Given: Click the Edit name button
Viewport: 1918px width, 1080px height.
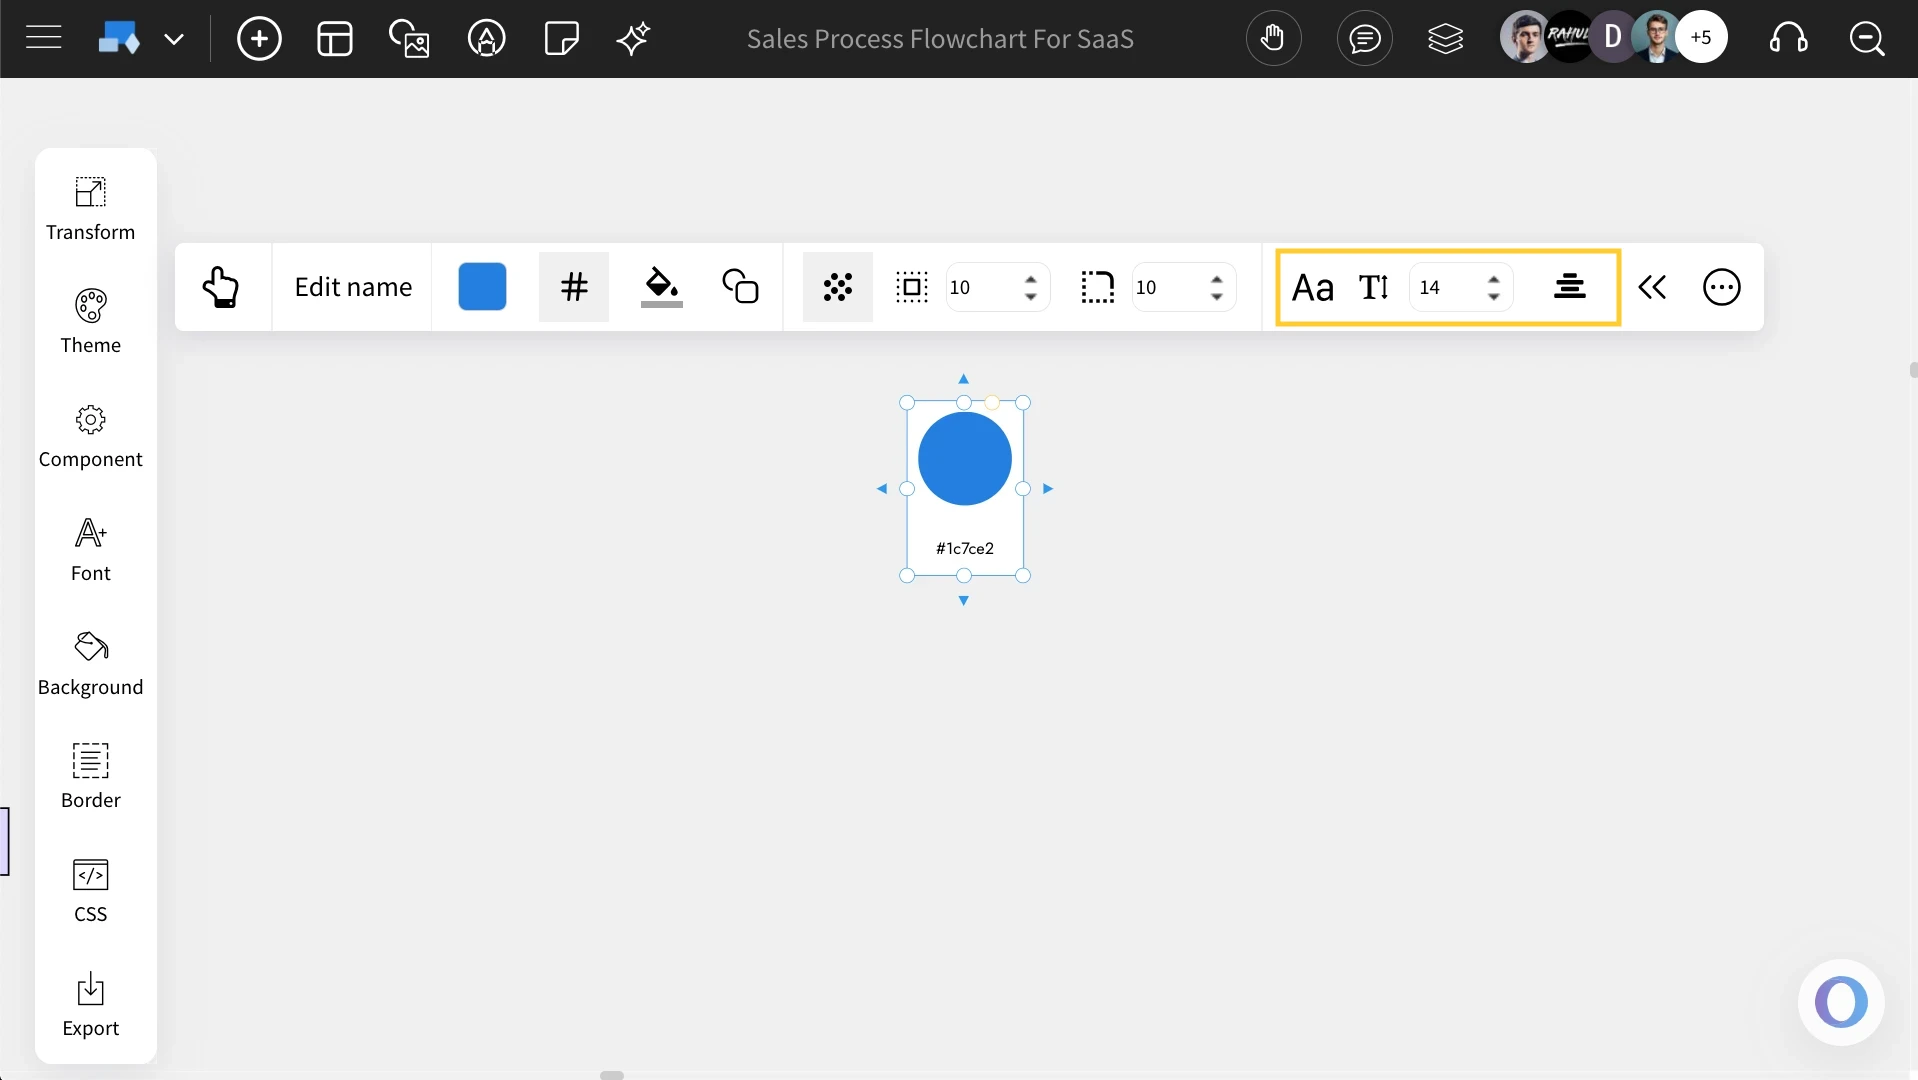Looking at the screenshot, I should [x=354, y=287].
